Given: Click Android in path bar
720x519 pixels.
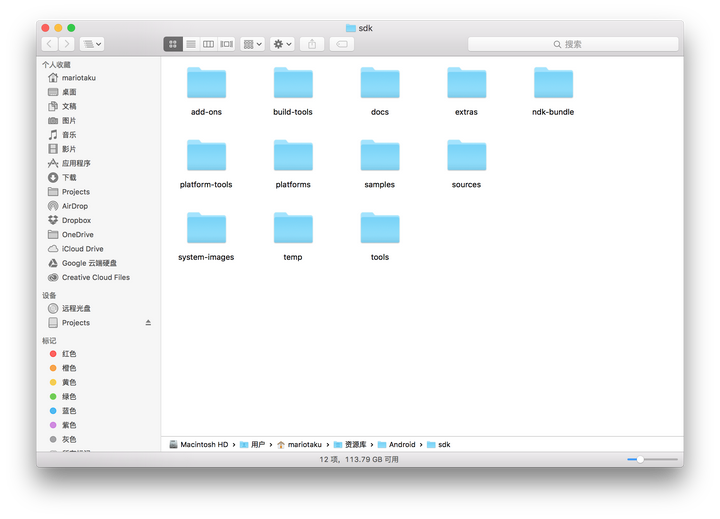Looking at the screenshot, I should pyautogui.click(x=397, y=444).
